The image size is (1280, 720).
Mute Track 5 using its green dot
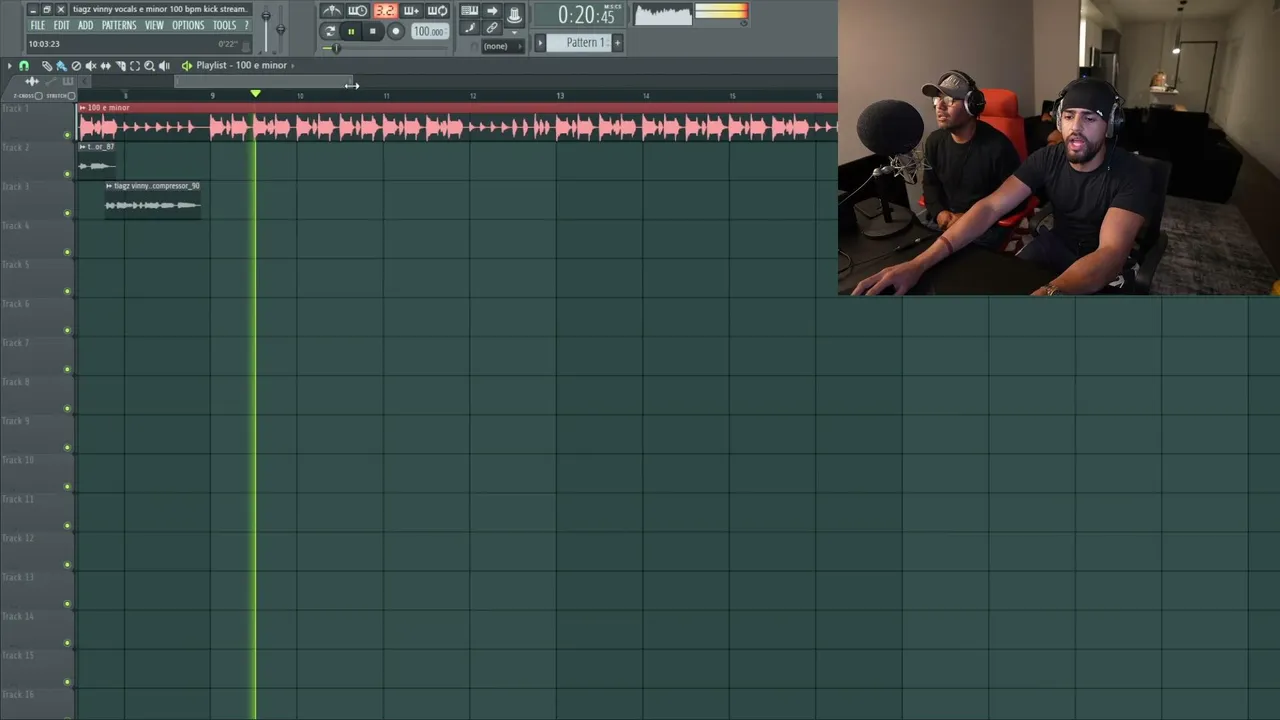(68, 291)
